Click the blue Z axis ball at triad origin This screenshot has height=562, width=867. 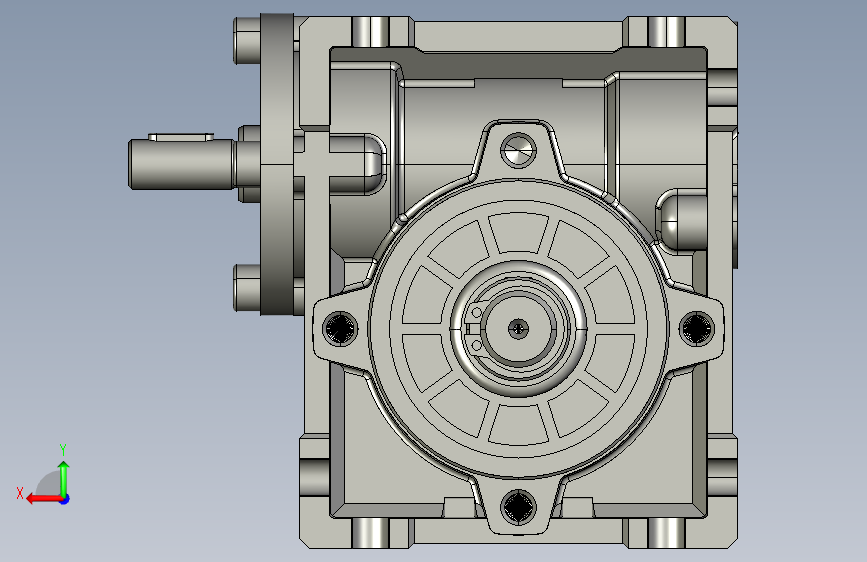65,499
